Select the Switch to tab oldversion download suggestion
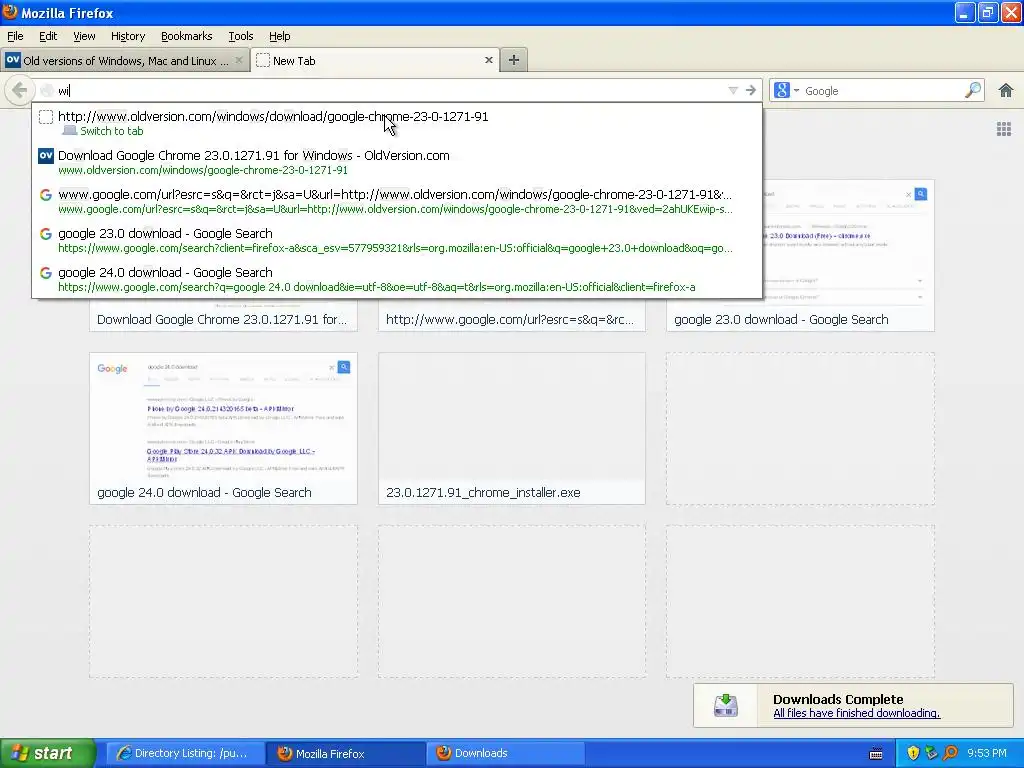Screen dimensions: 1024x768 pyautogui.click(x=396, y=123)
